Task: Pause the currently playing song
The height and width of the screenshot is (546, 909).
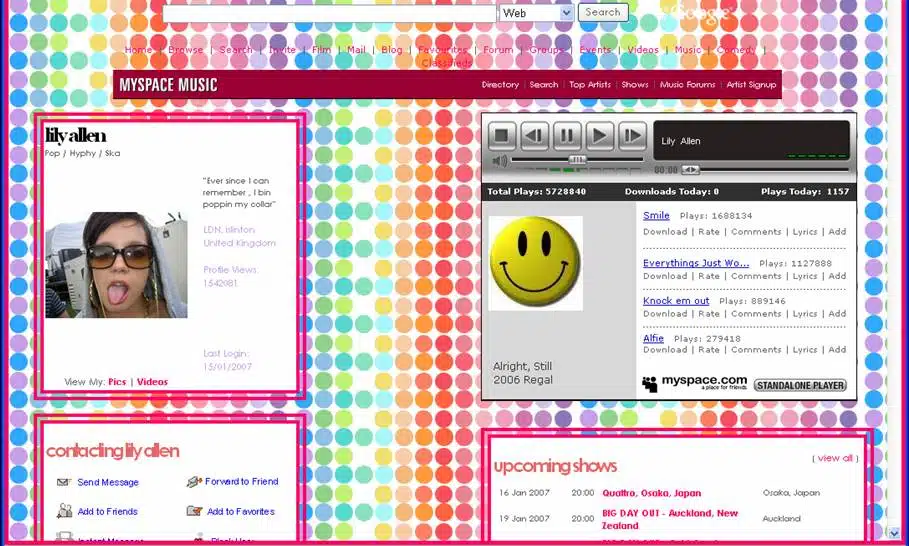Action: (x=567, y=135)
